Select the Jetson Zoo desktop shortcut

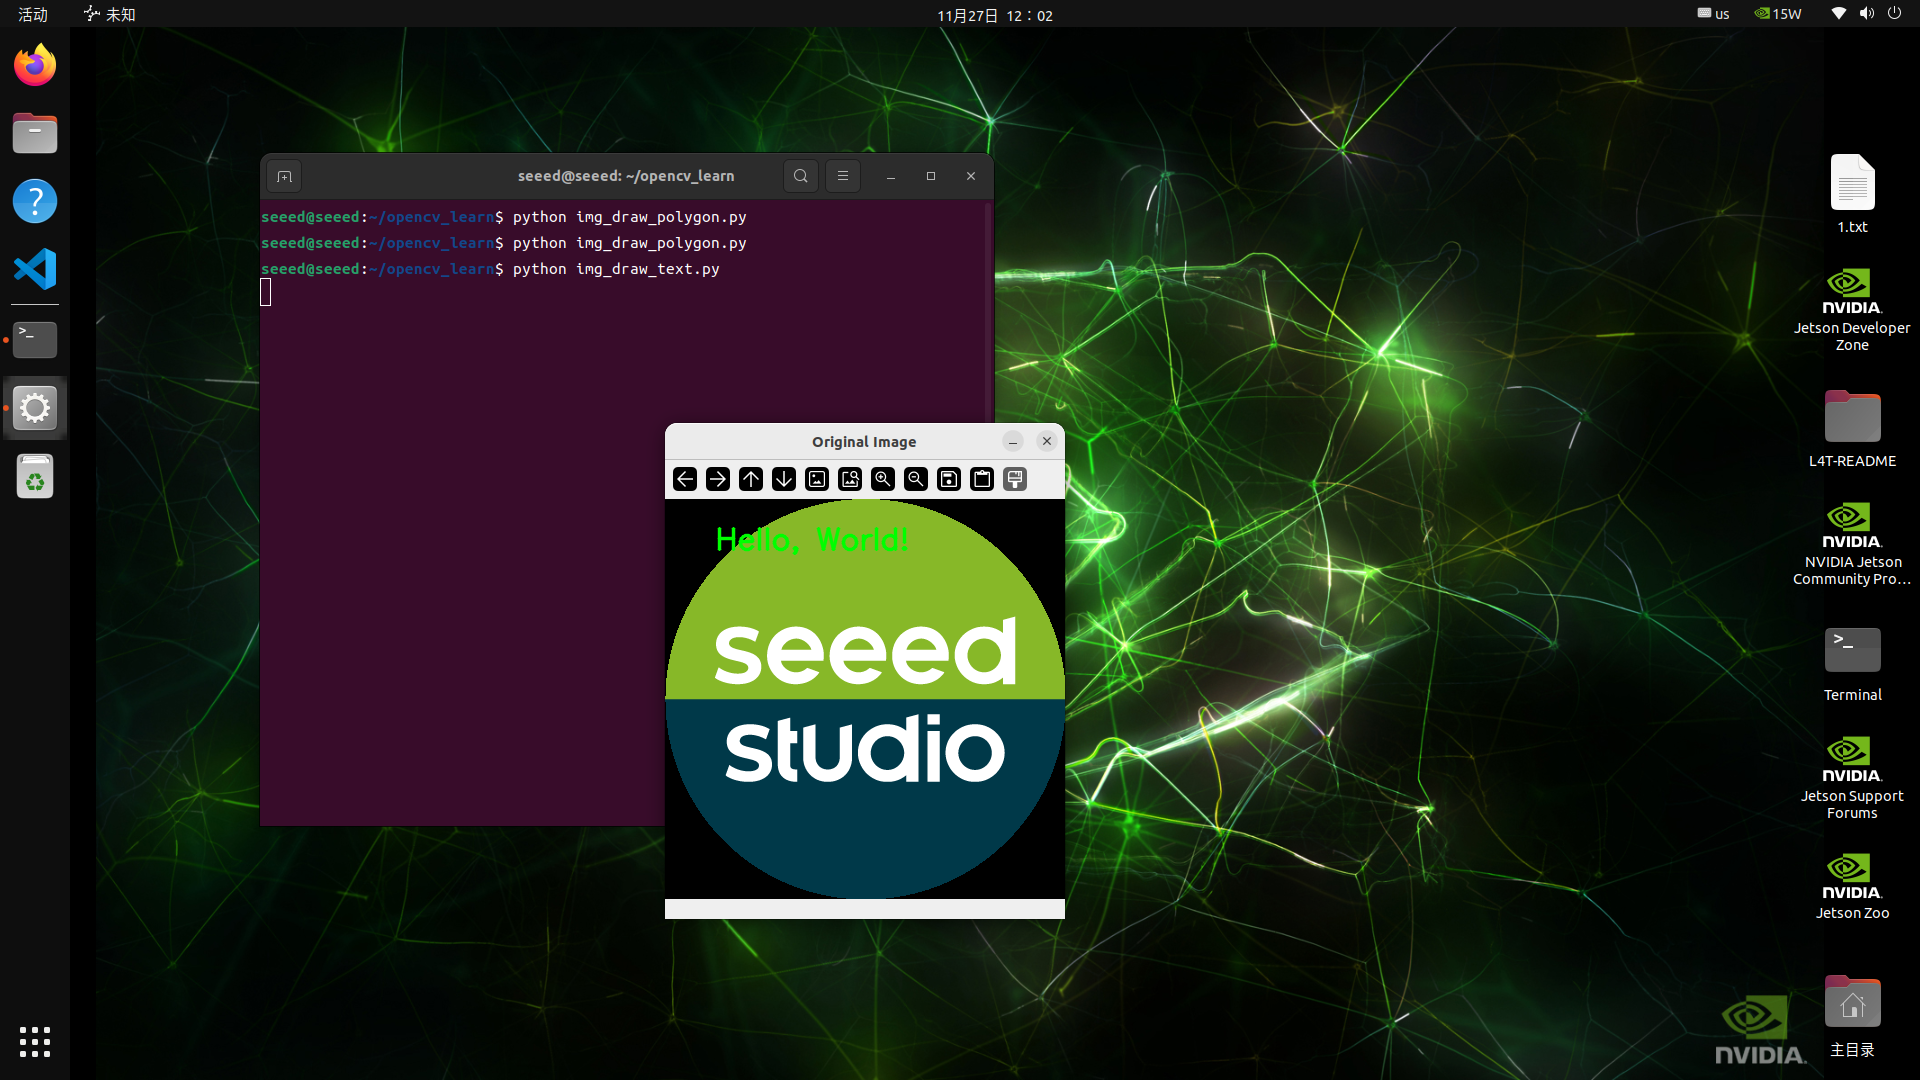point(1852,885)
